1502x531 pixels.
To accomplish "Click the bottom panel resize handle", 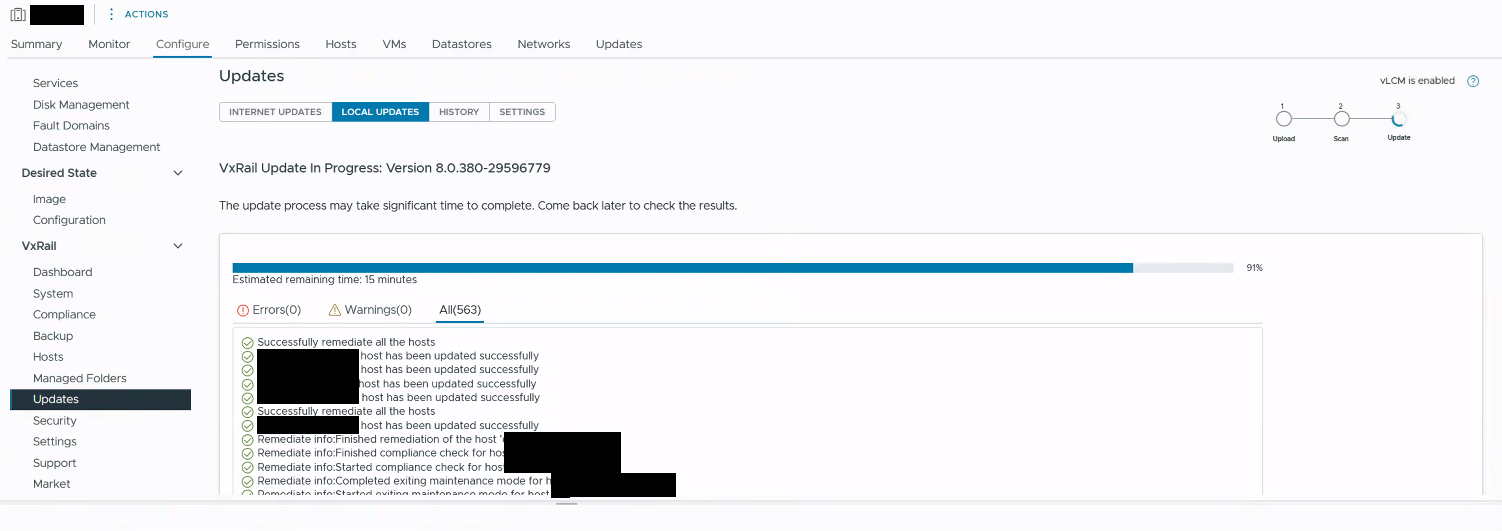I will click(566, 504).
